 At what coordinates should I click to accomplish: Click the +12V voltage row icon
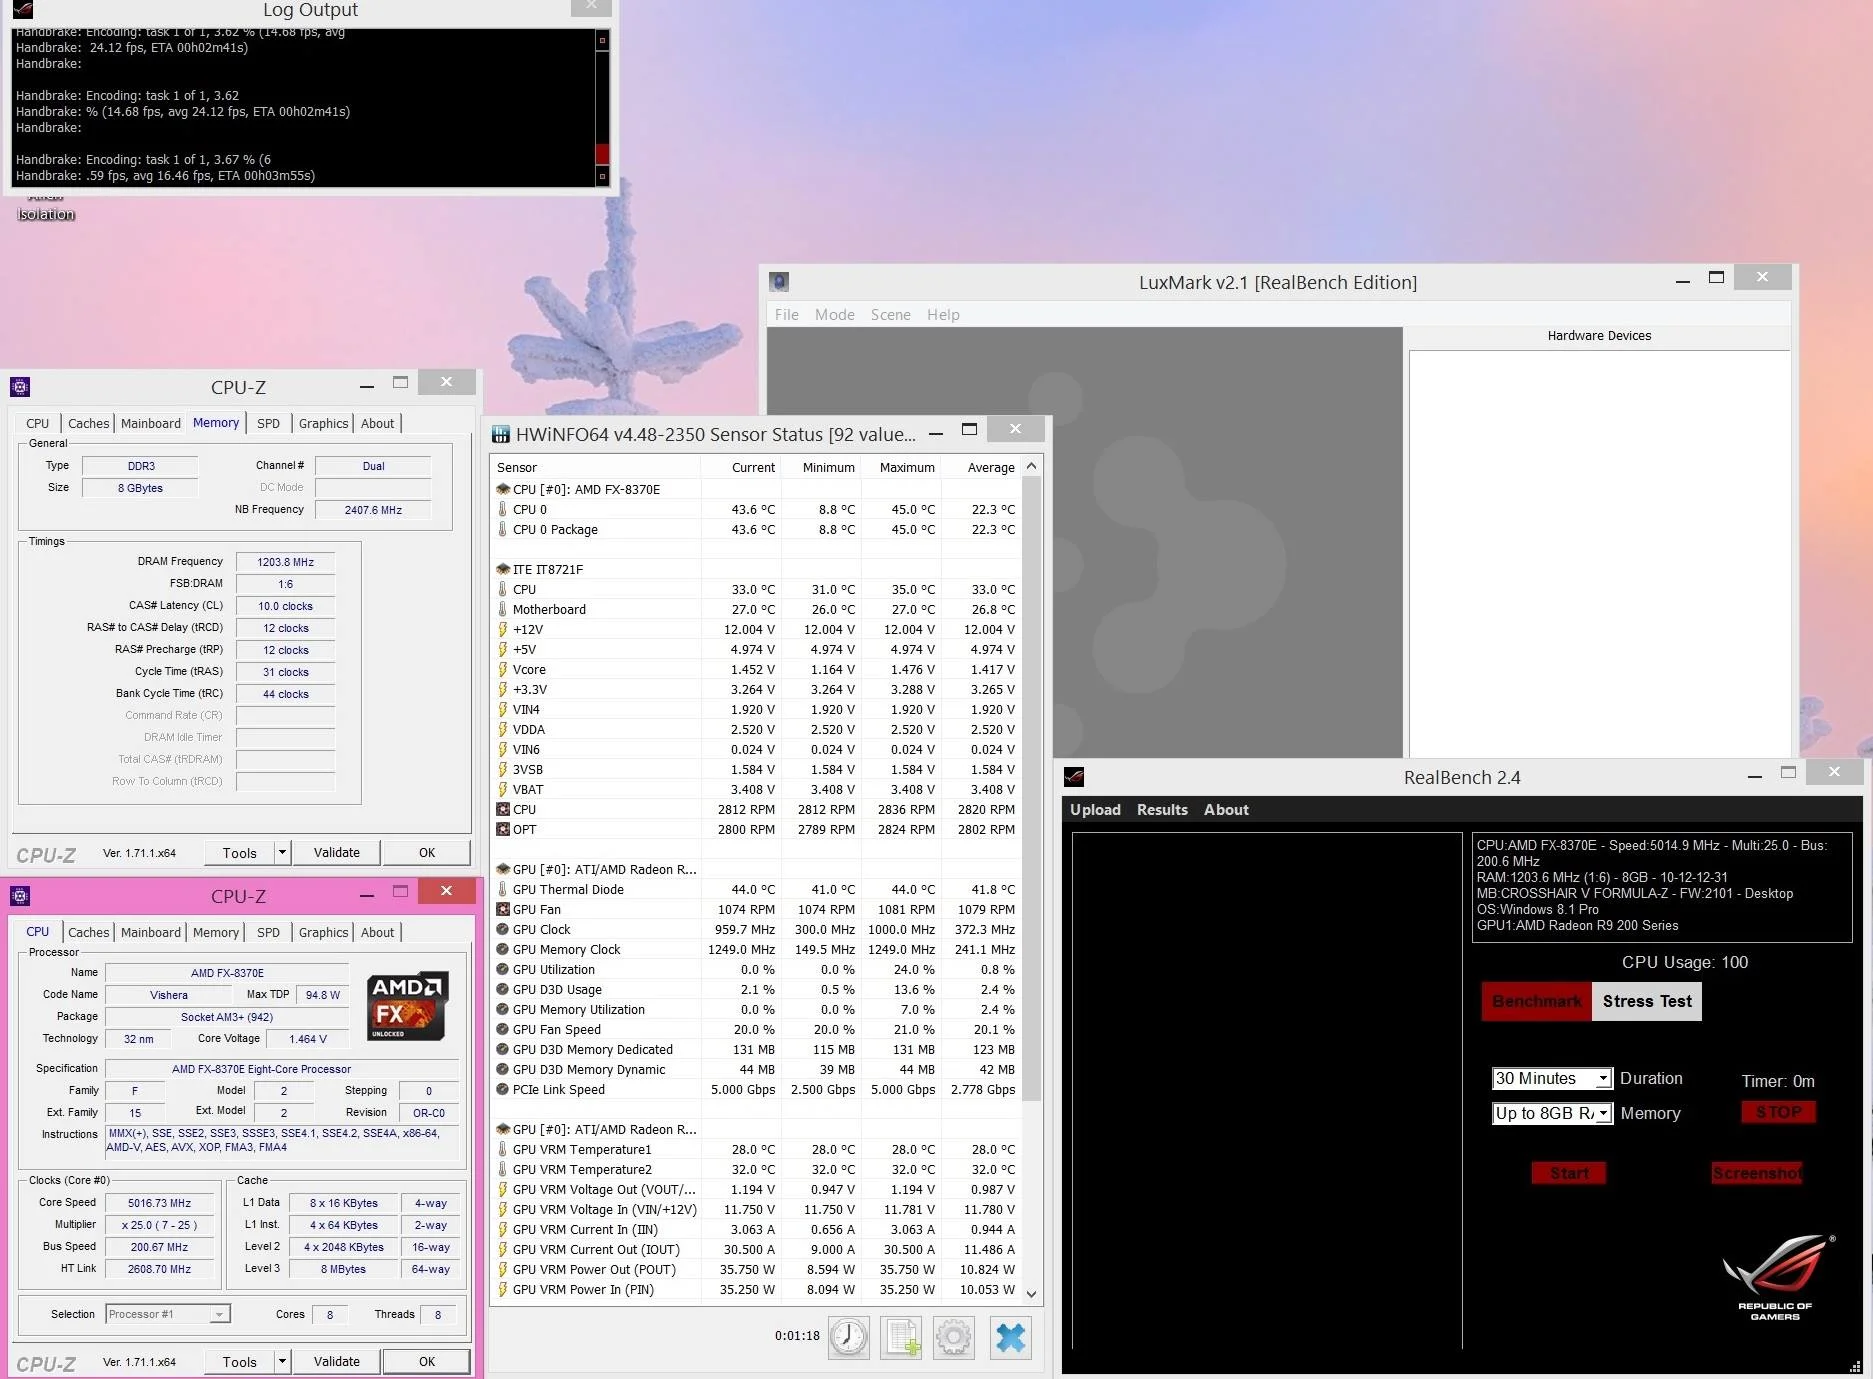click(x=503, y=629)
